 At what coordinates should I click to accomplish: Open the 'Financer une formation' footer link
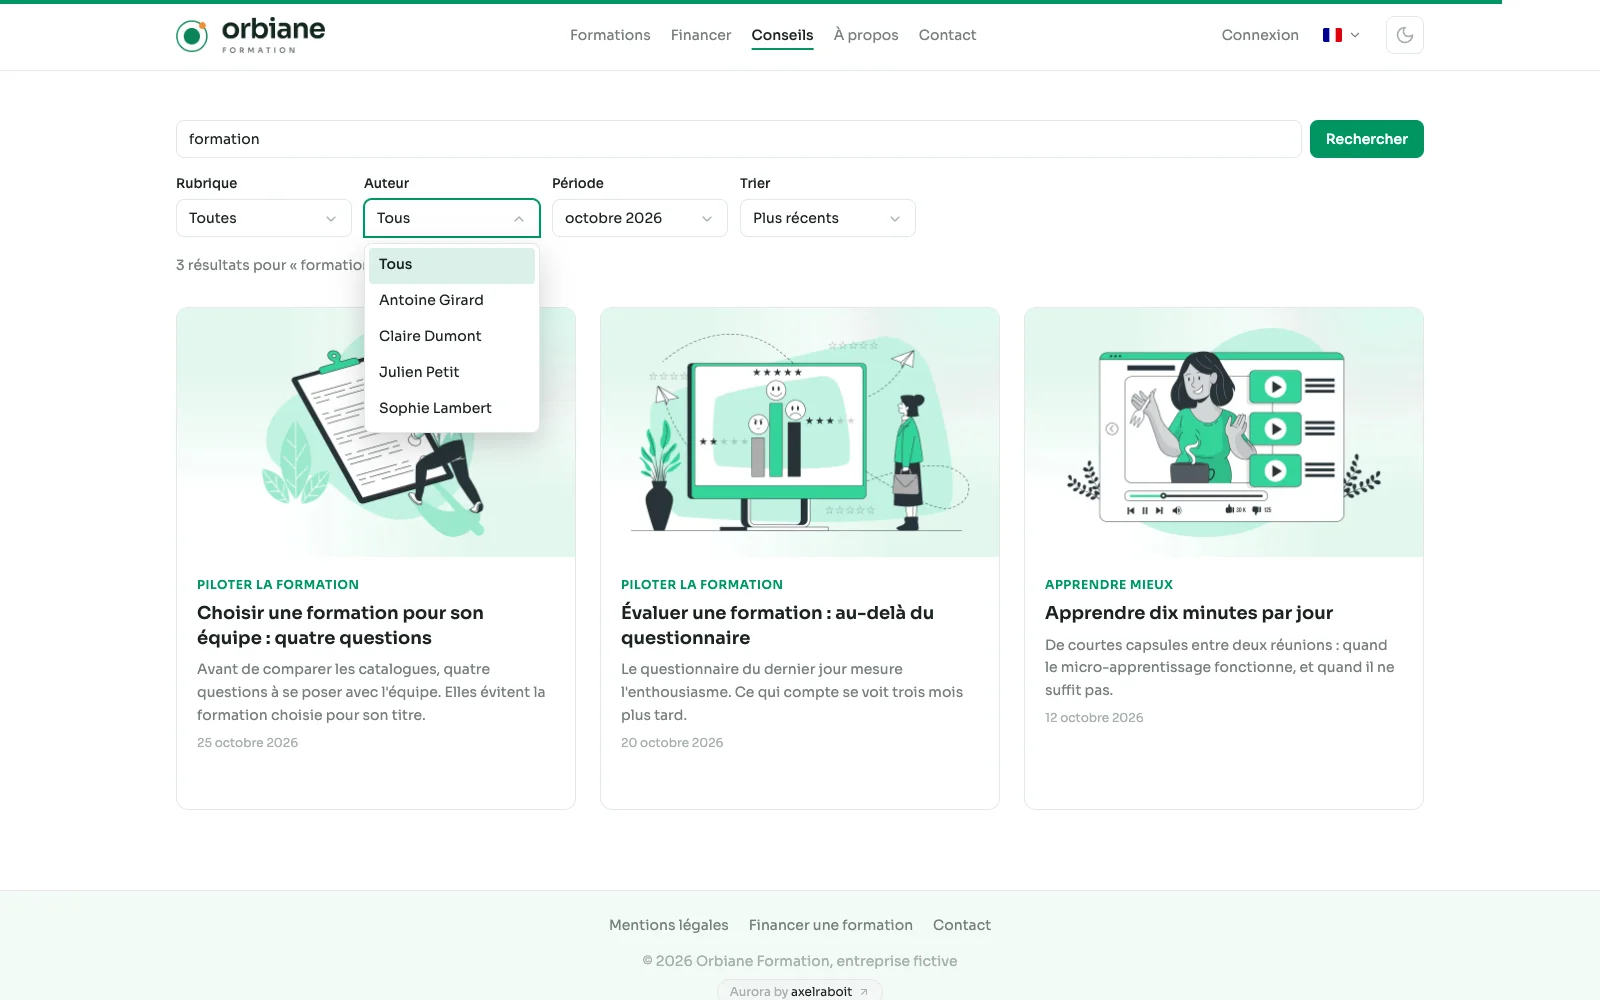(831, 925)
